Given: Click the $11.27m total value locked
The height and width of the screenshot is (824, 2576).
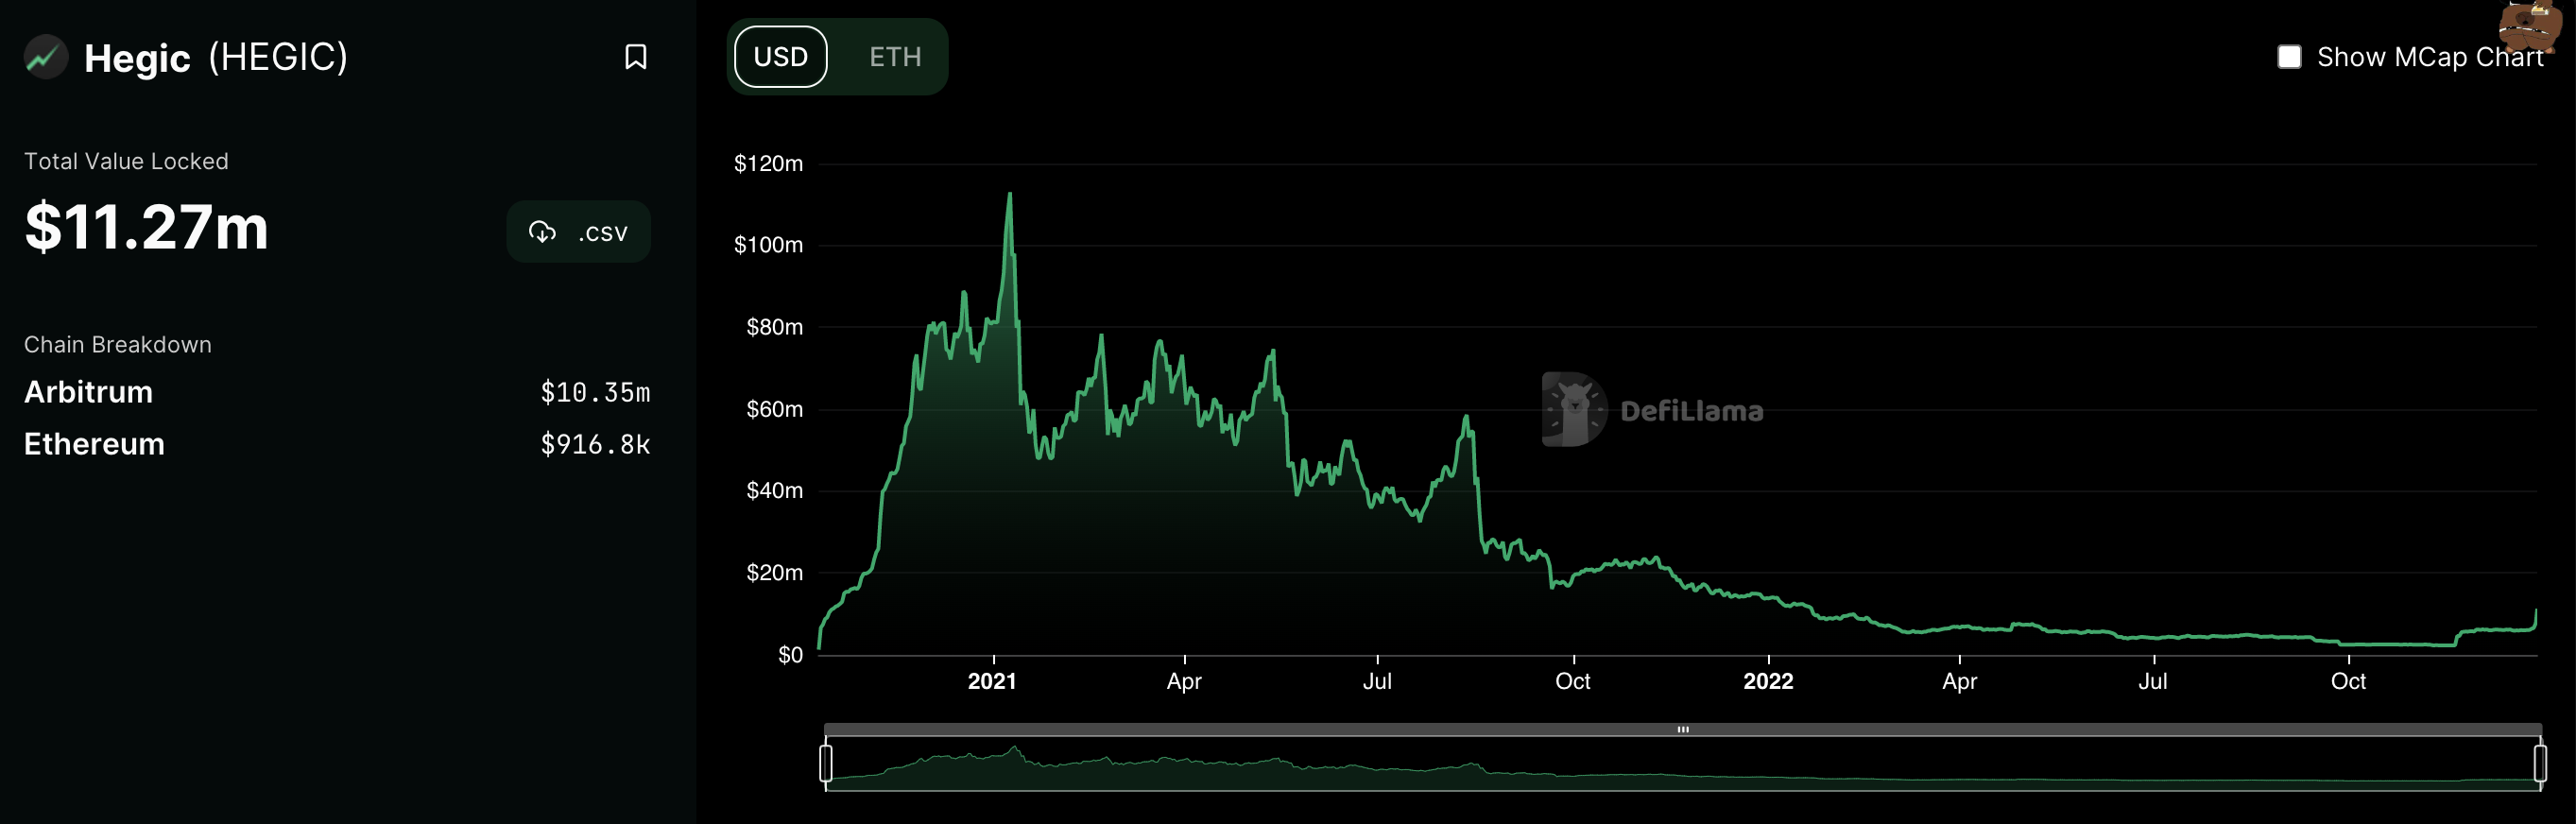Looking at the screenshot, I should coord(147,227).
